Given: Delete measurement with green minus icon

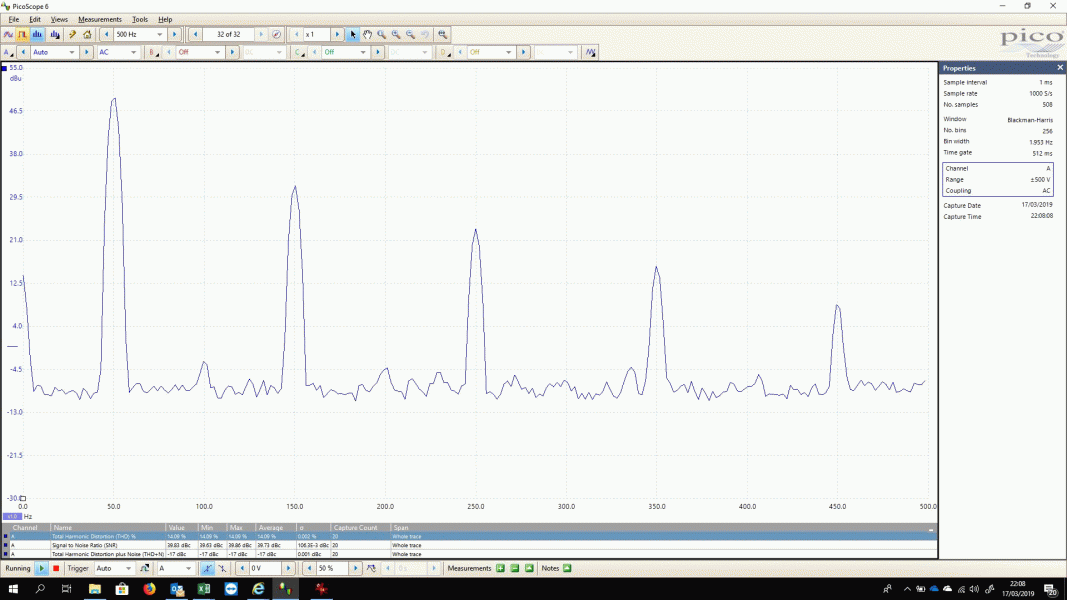Looking at the screenshot, I should [x=514, y=568].
